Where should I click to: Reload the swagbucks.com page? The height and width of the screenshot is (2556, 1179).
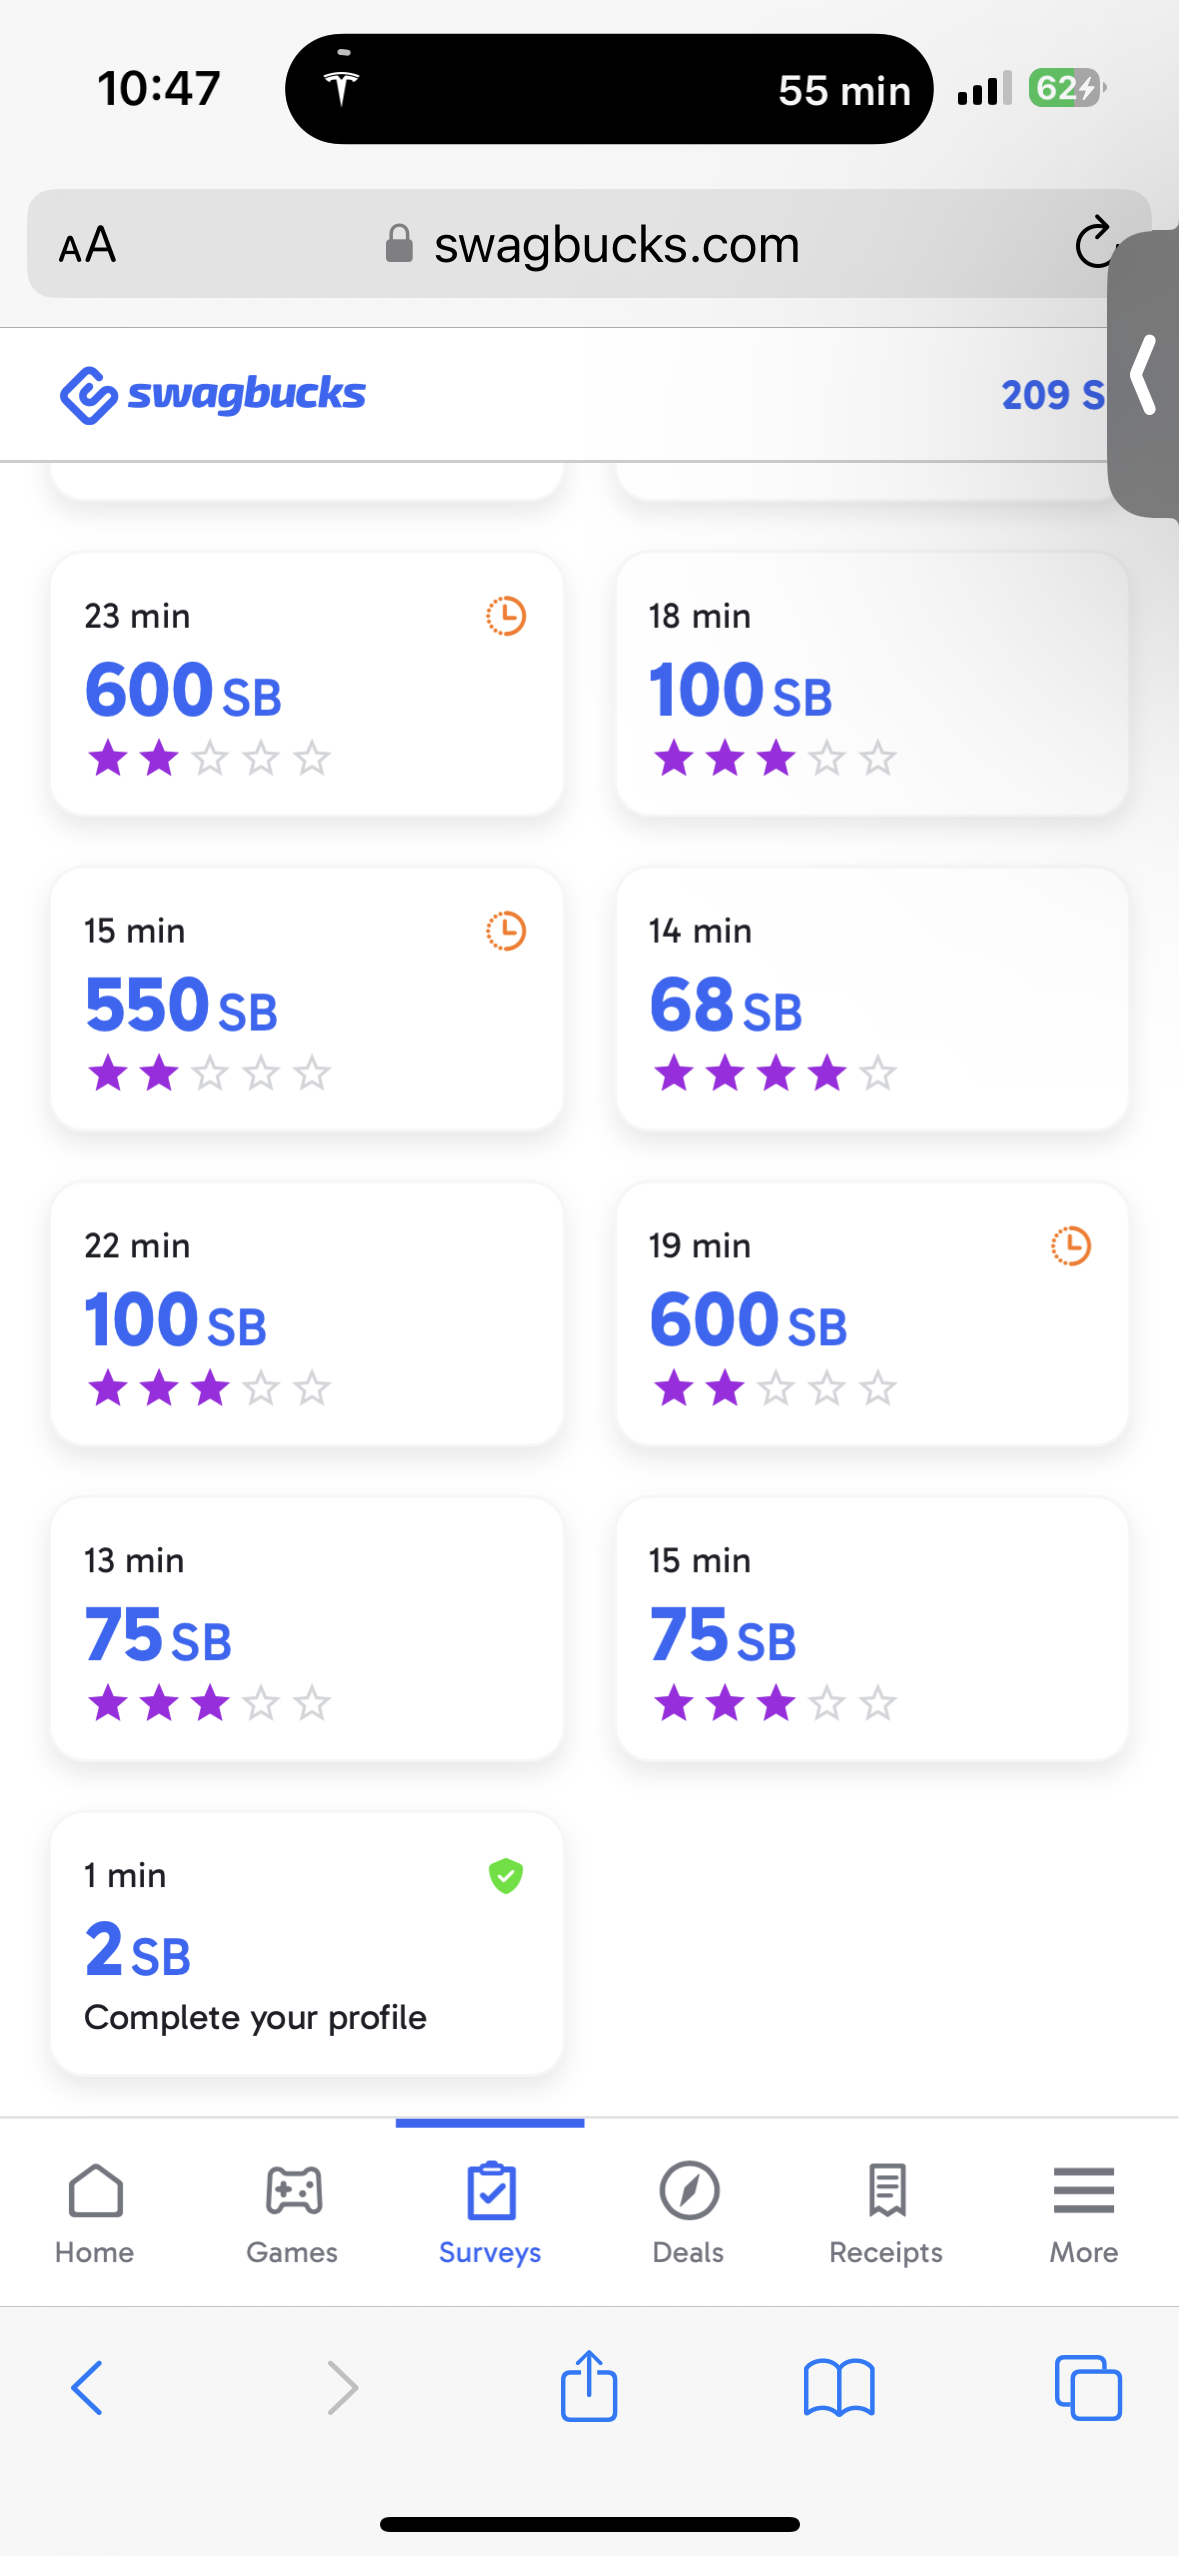pyautogui.click(x=1094, y=243)
